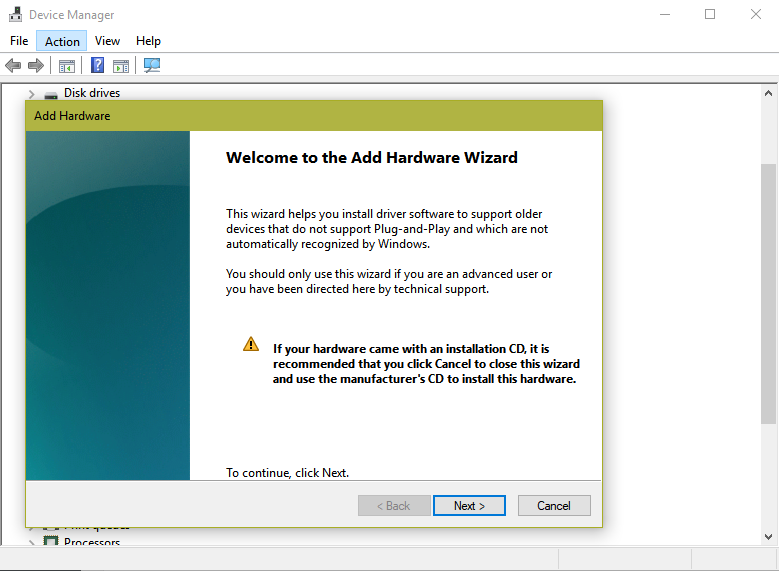
Task: Click the yellow warning triangle icon
Action: click(251, 344)
